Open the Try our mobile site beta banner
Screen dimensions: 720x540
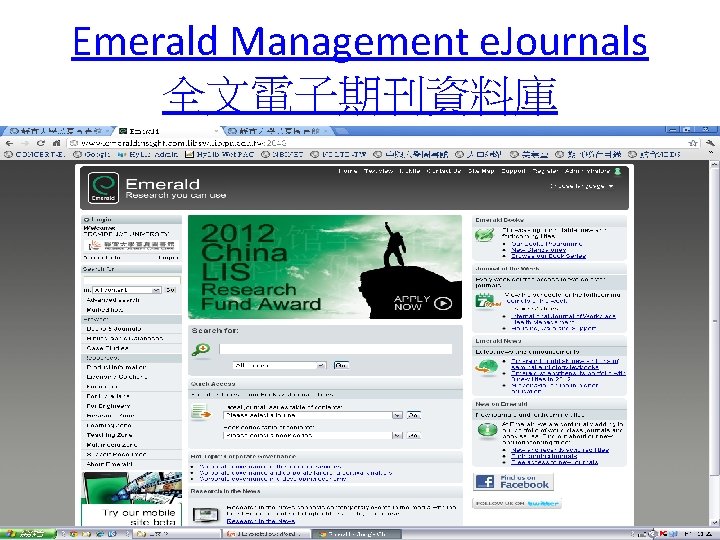(131, 499)
